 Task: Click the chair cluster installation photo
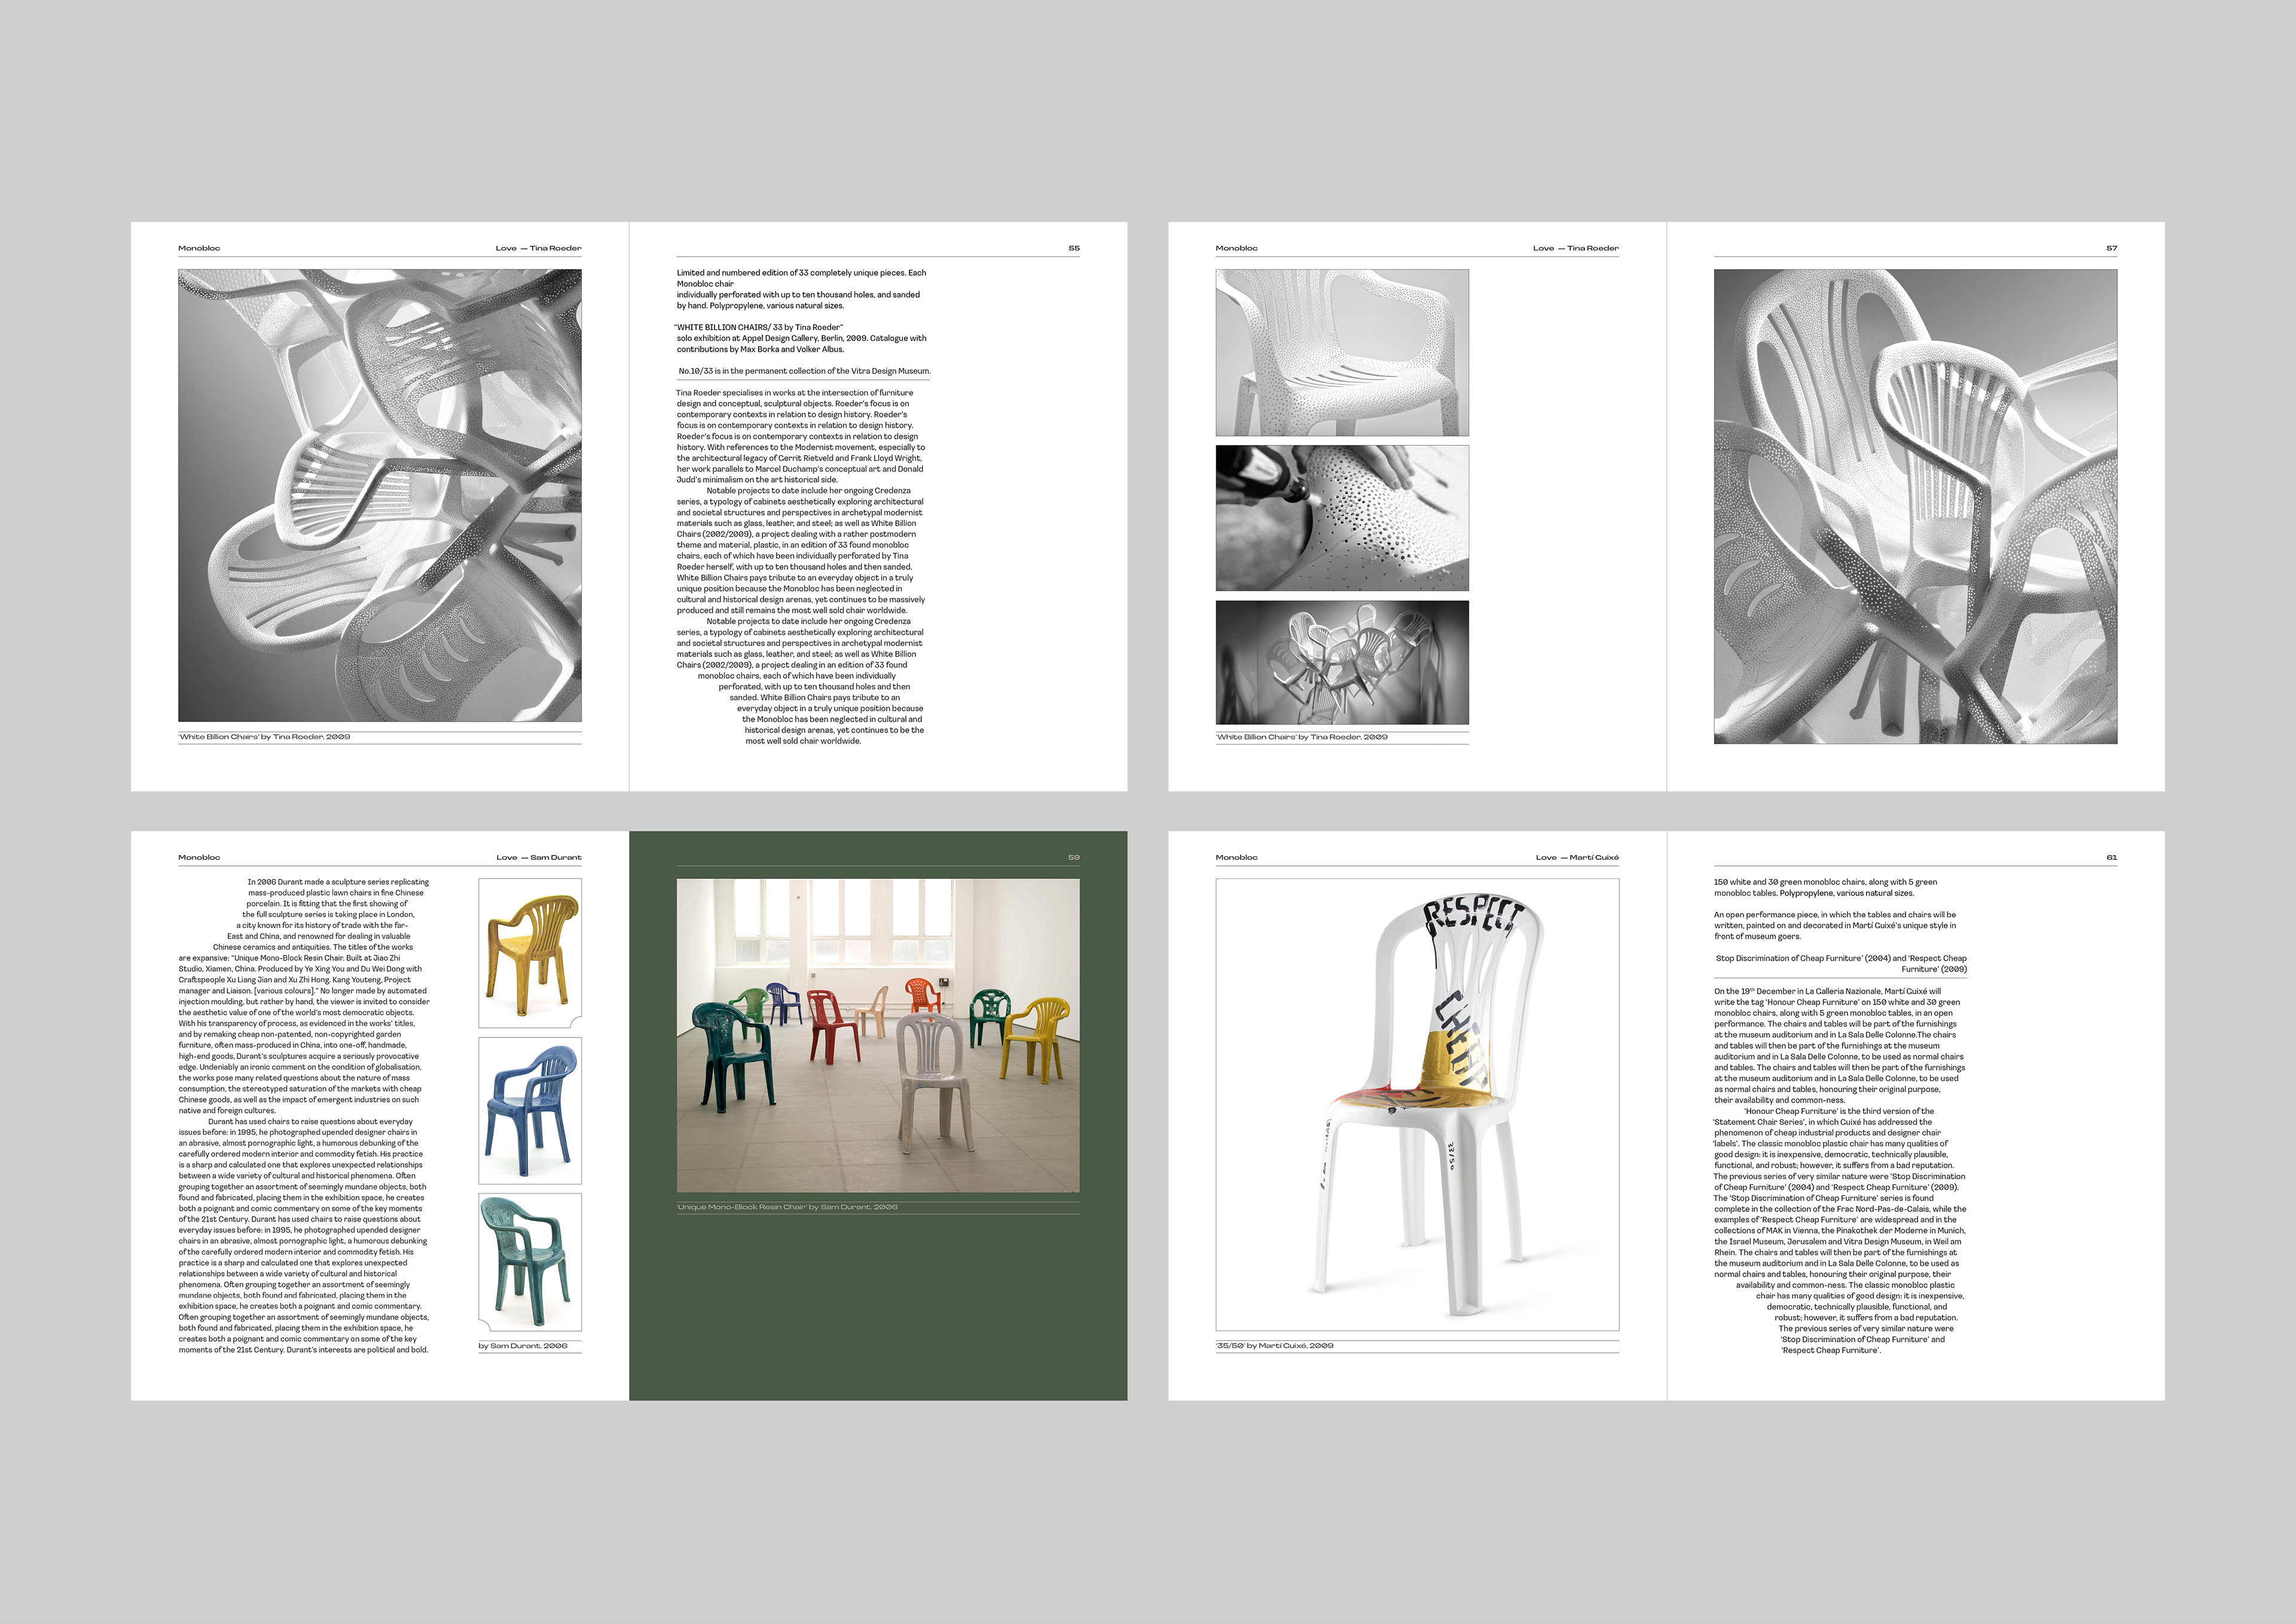click(x=1342, y=662)
